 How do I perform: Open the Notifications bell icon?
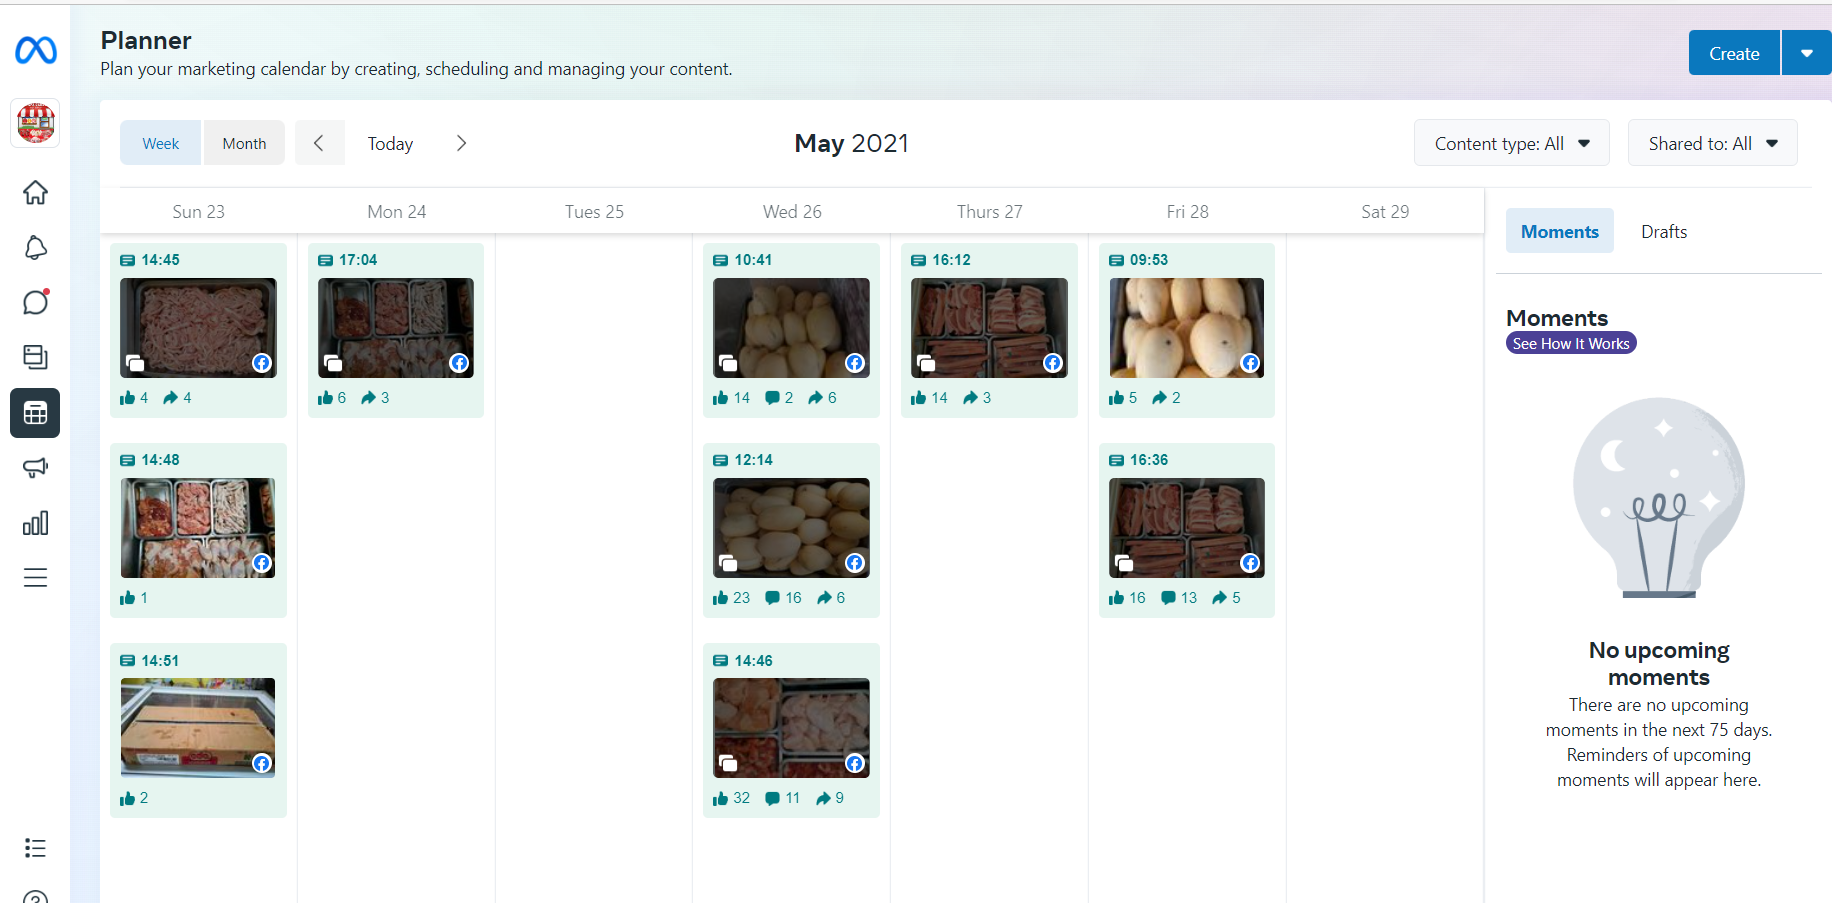coord(35,247)
